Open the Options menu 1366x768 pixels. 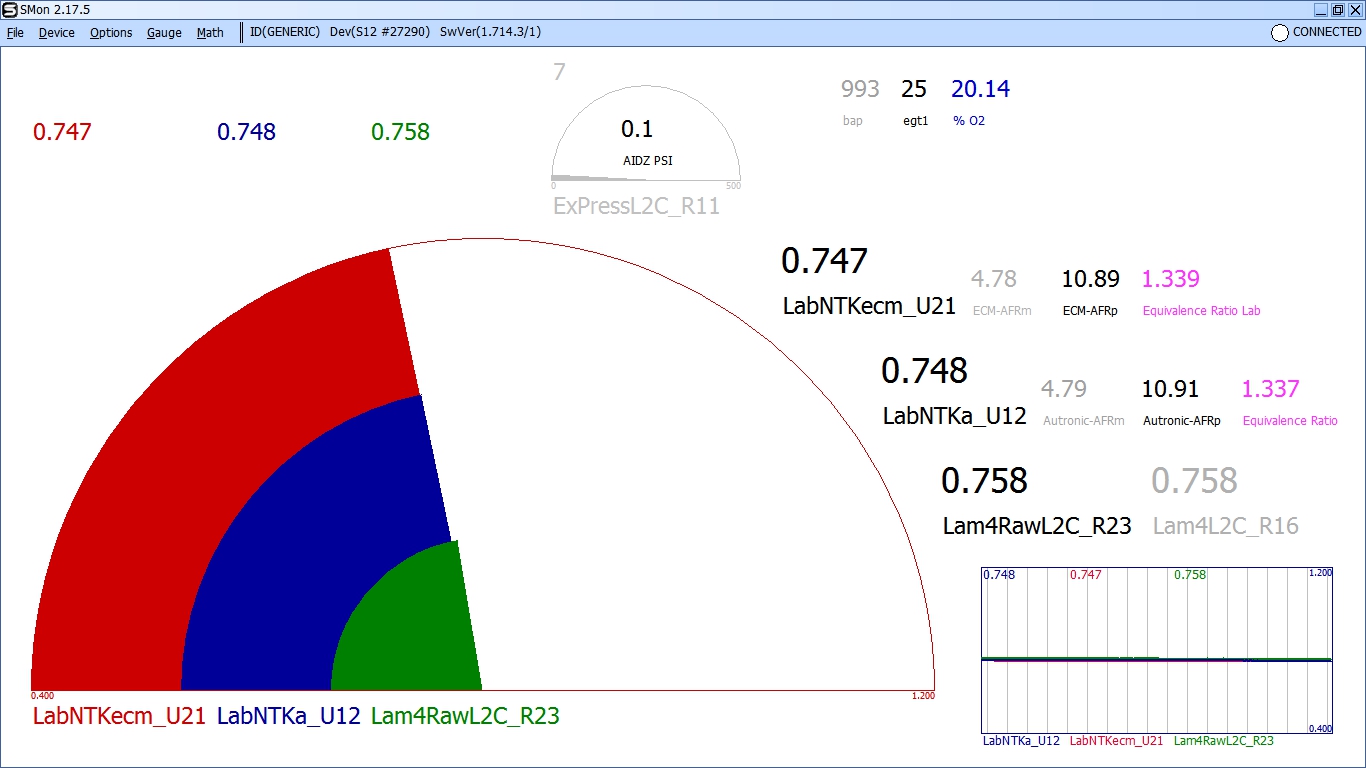111,33
